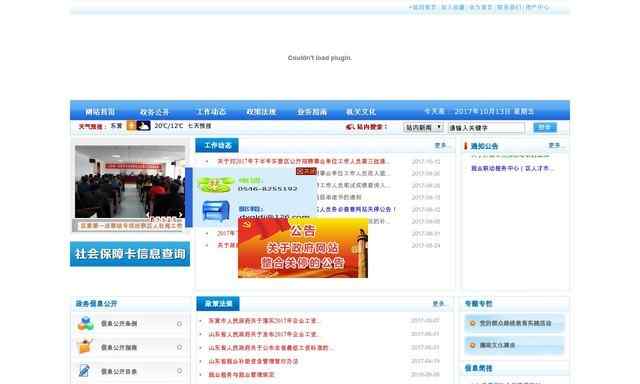This screenshot has height=384, width=640.
Task: Open the 七天预报 weather forecast link
Action: pos(199,126)
